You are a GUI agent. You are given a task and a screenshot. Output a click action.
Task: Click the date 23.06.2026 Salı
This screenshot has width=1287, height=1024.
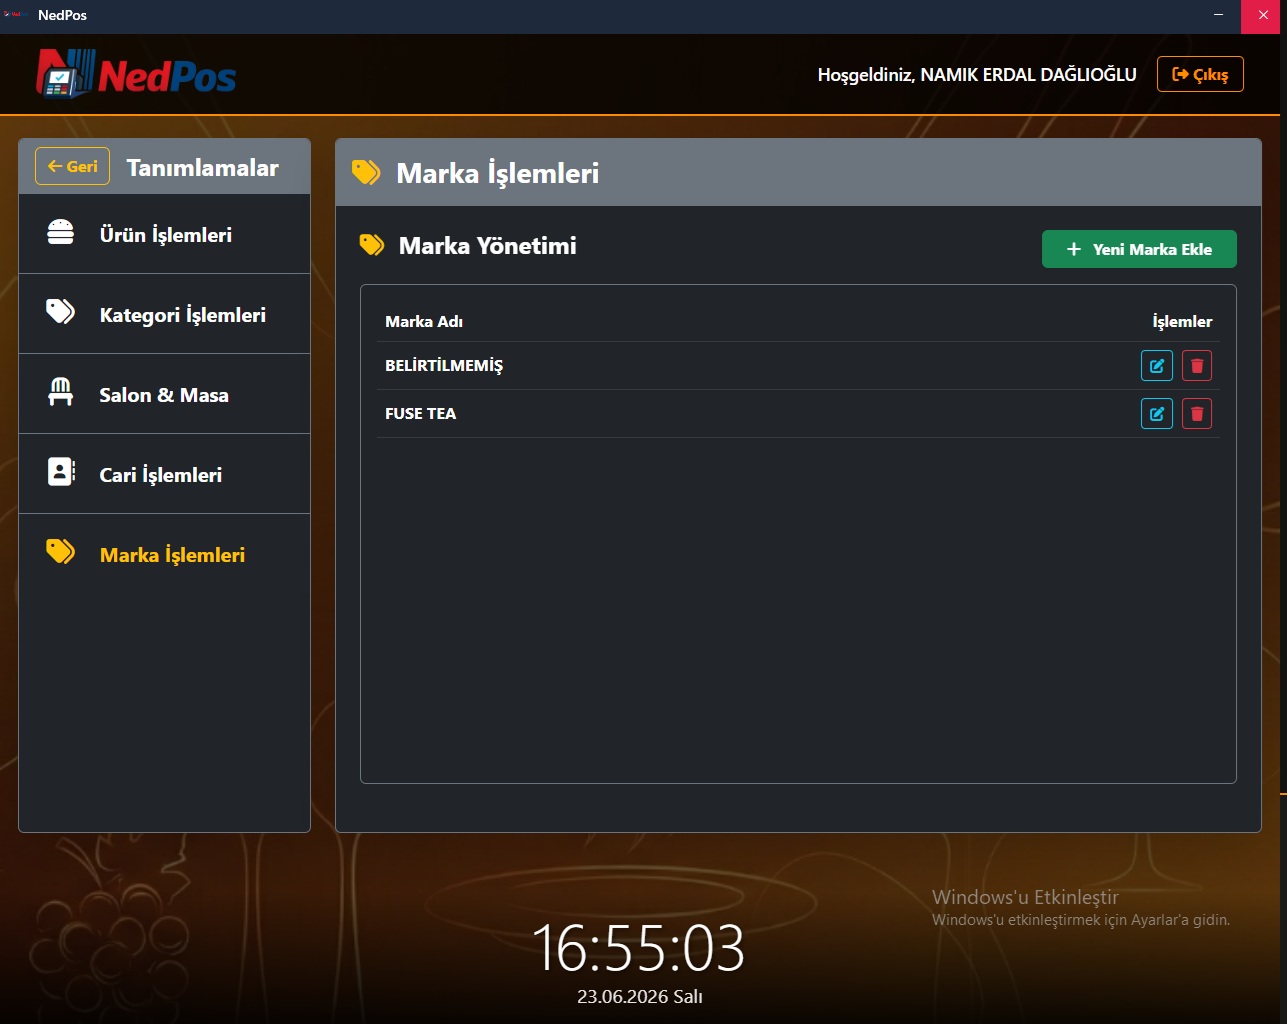pyautogui.click(x=640, y=997)
